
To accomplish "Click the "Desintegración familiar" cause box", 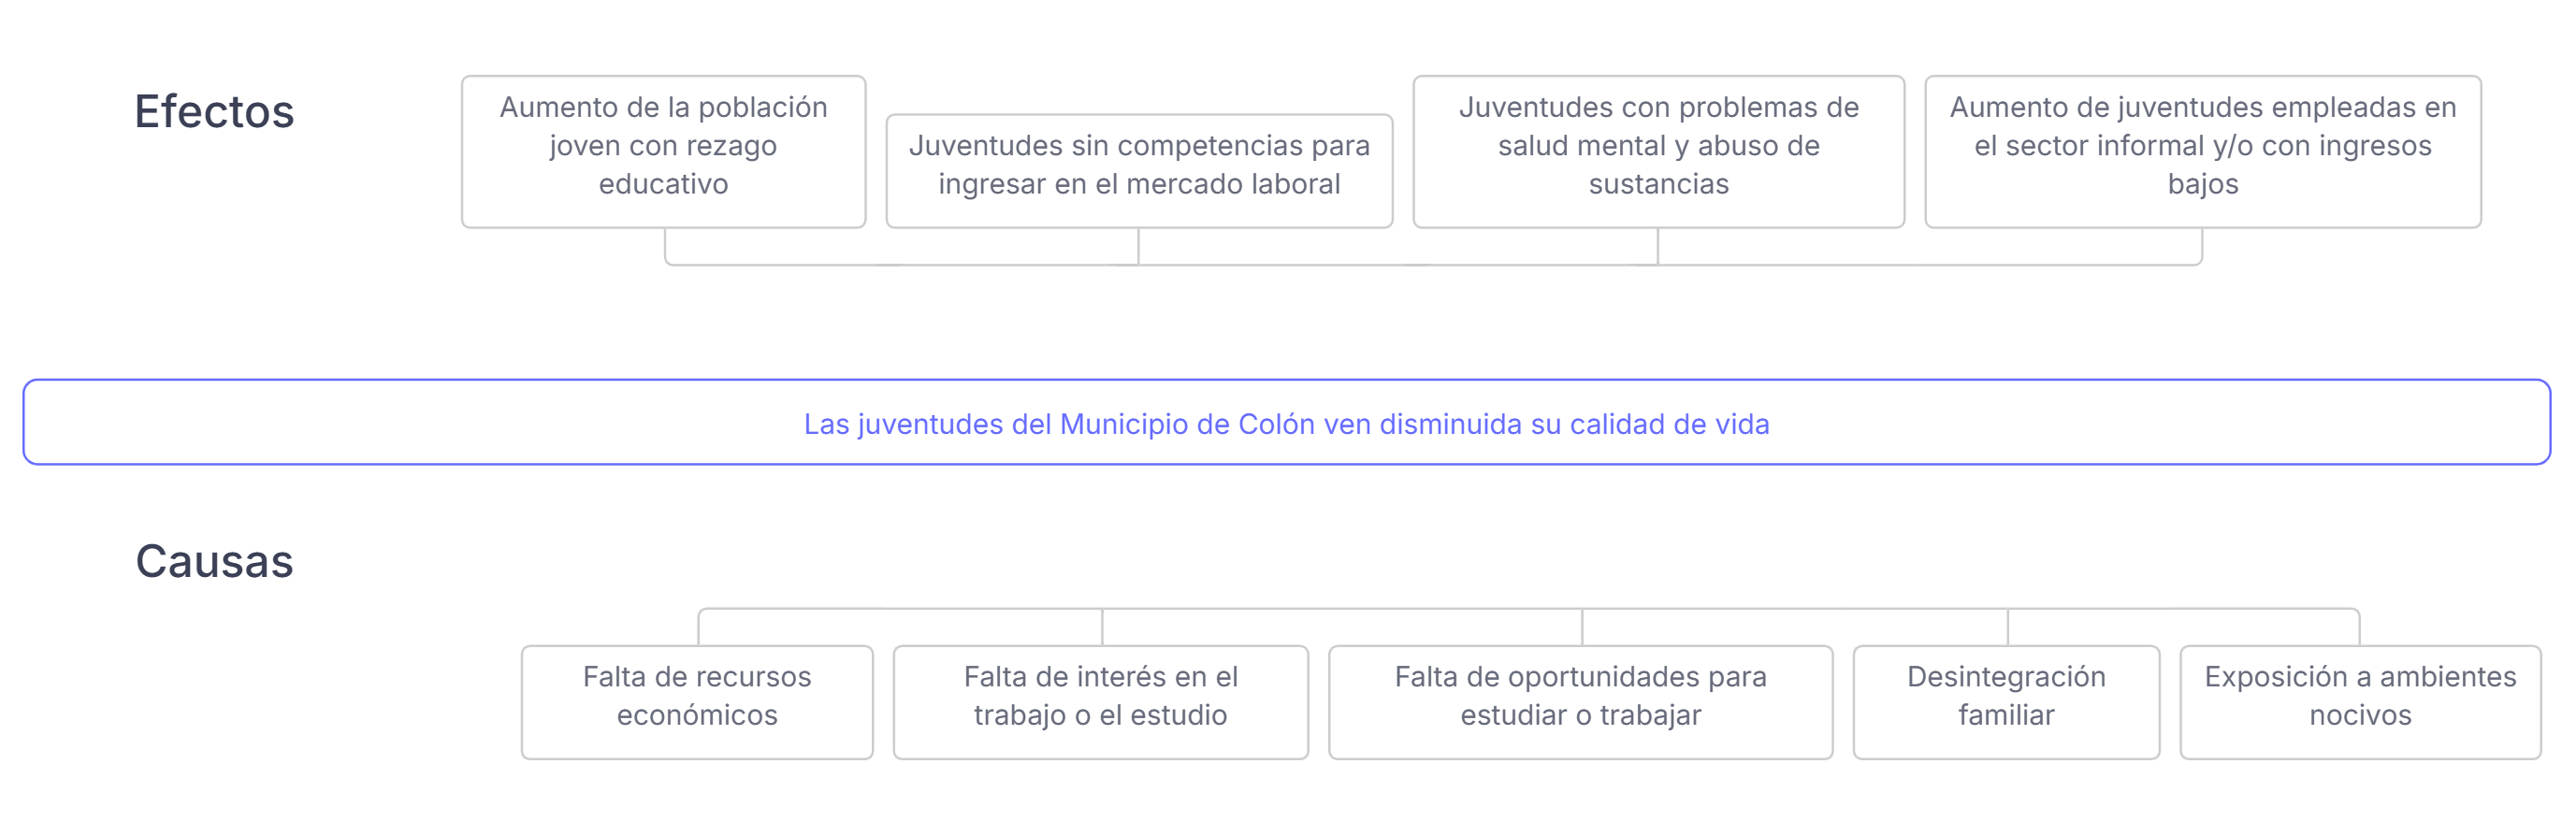I will [2005, 700].
